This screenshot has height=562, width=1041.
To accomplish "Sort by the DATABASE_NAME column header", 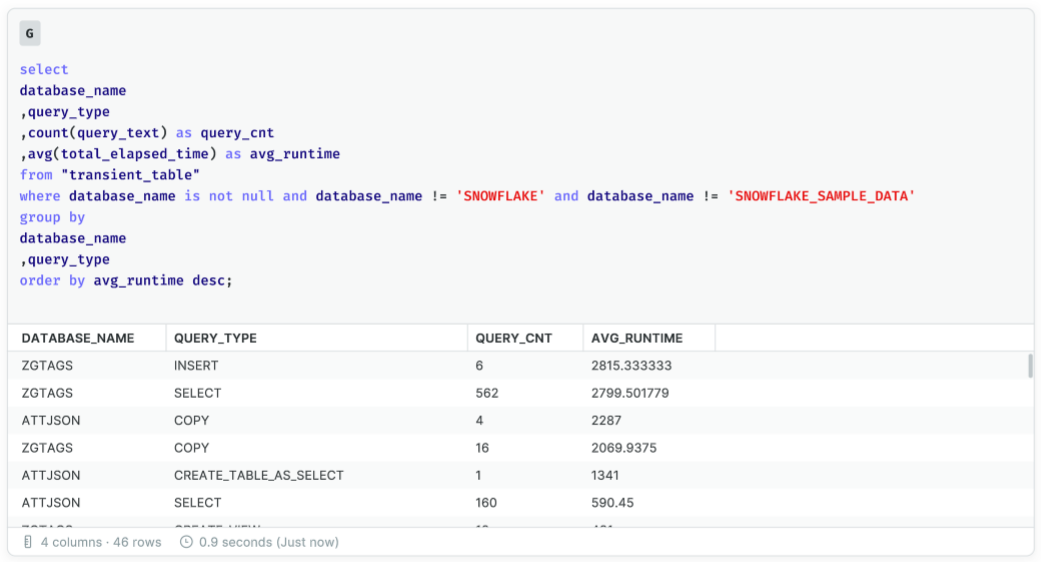I will (x=78, y=338).
